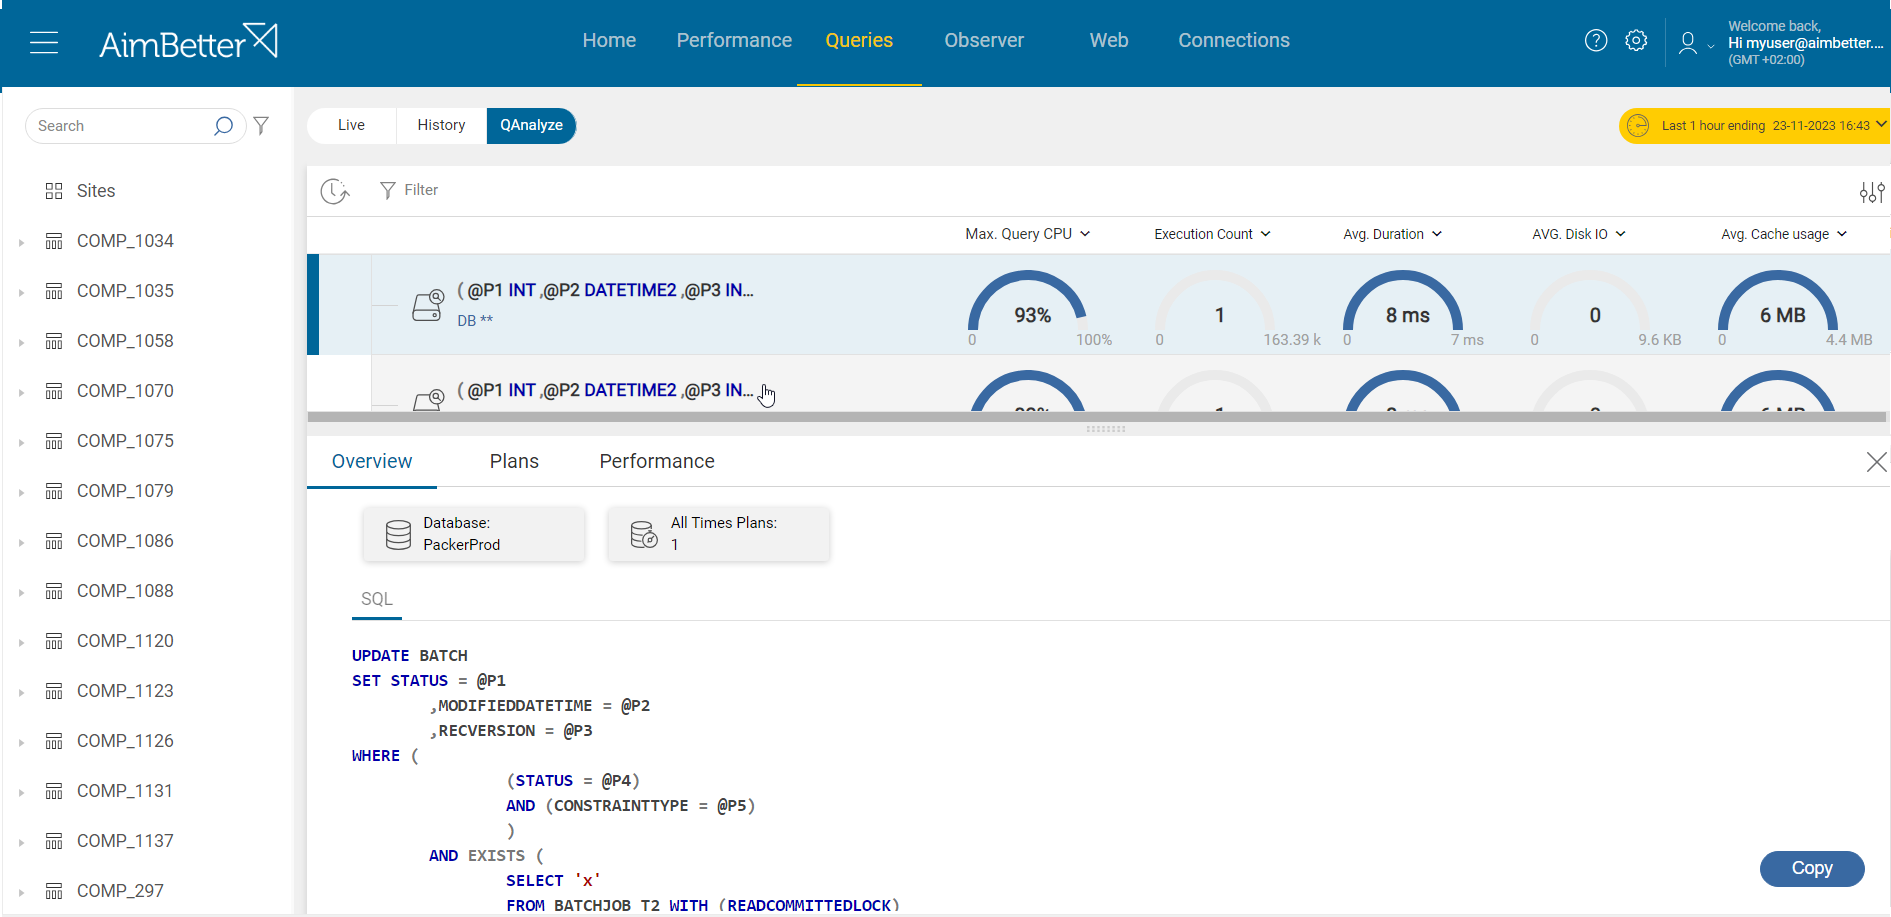Click the query icon in the first row
This screenshot has width=1891, height=917.
pos(429,305)
